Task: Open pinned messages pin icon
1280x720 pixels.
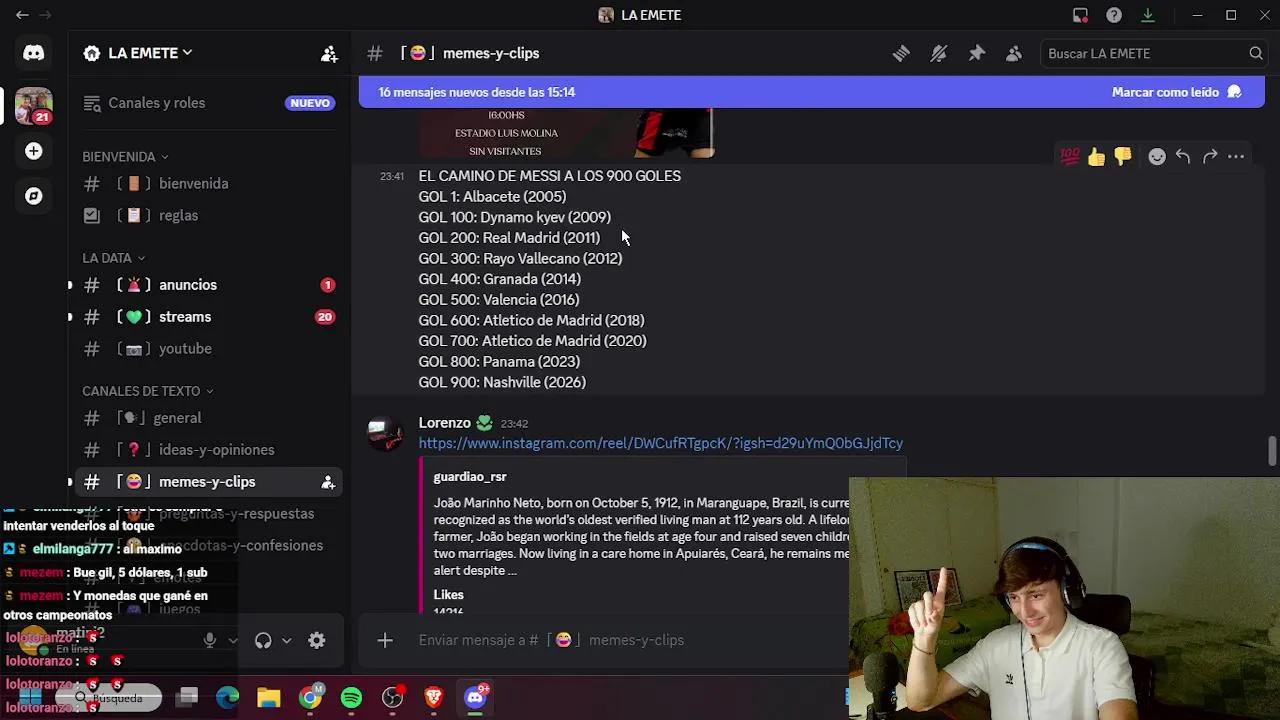Action: pos(976,54)
